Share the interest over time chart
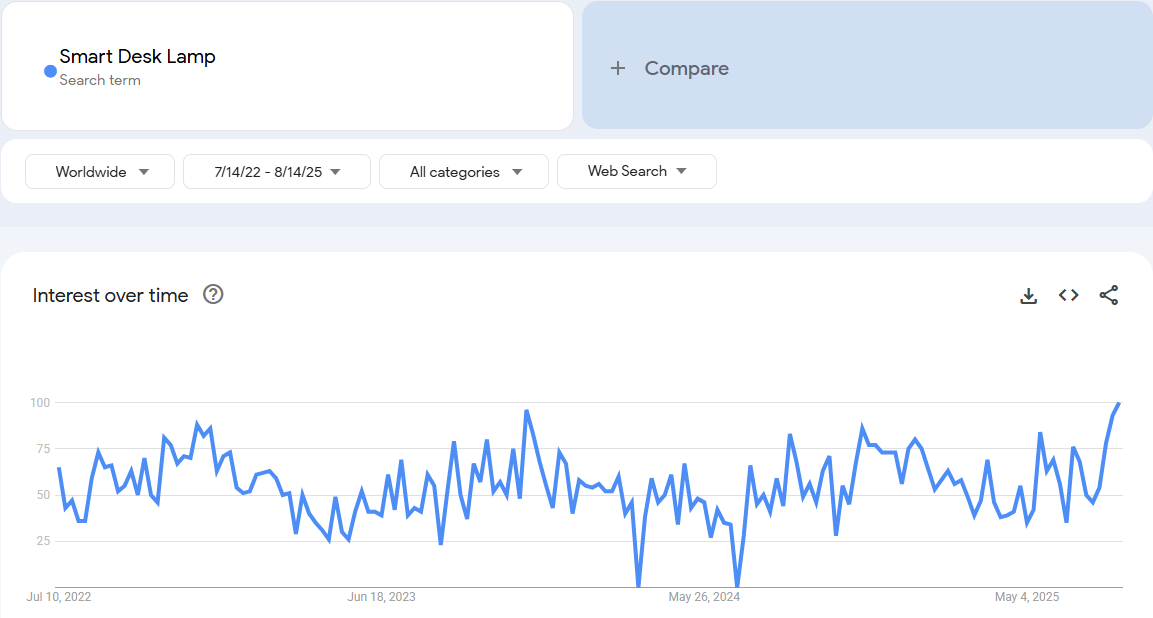 (x=1108, y=295)
